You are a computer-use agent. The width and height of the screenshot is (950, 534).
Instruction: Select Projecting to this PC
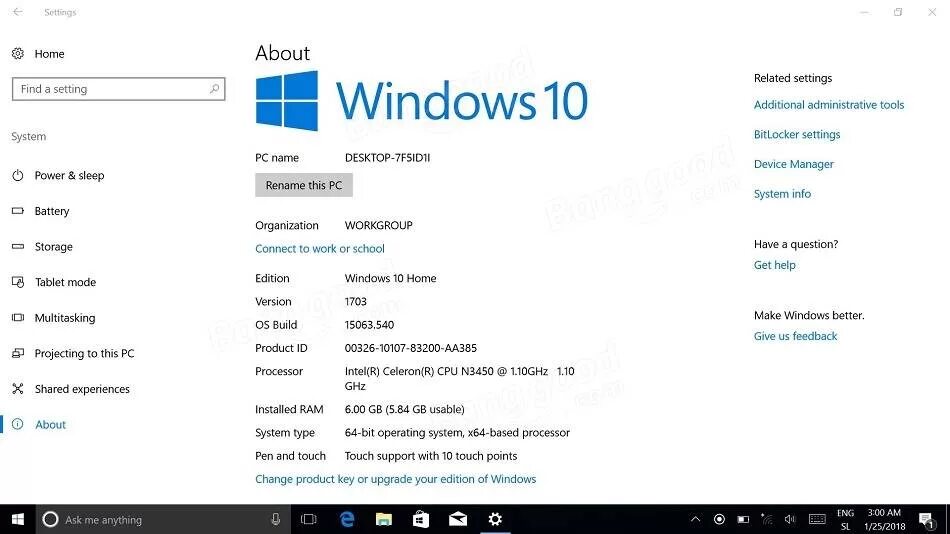click(x=84, y=353)
